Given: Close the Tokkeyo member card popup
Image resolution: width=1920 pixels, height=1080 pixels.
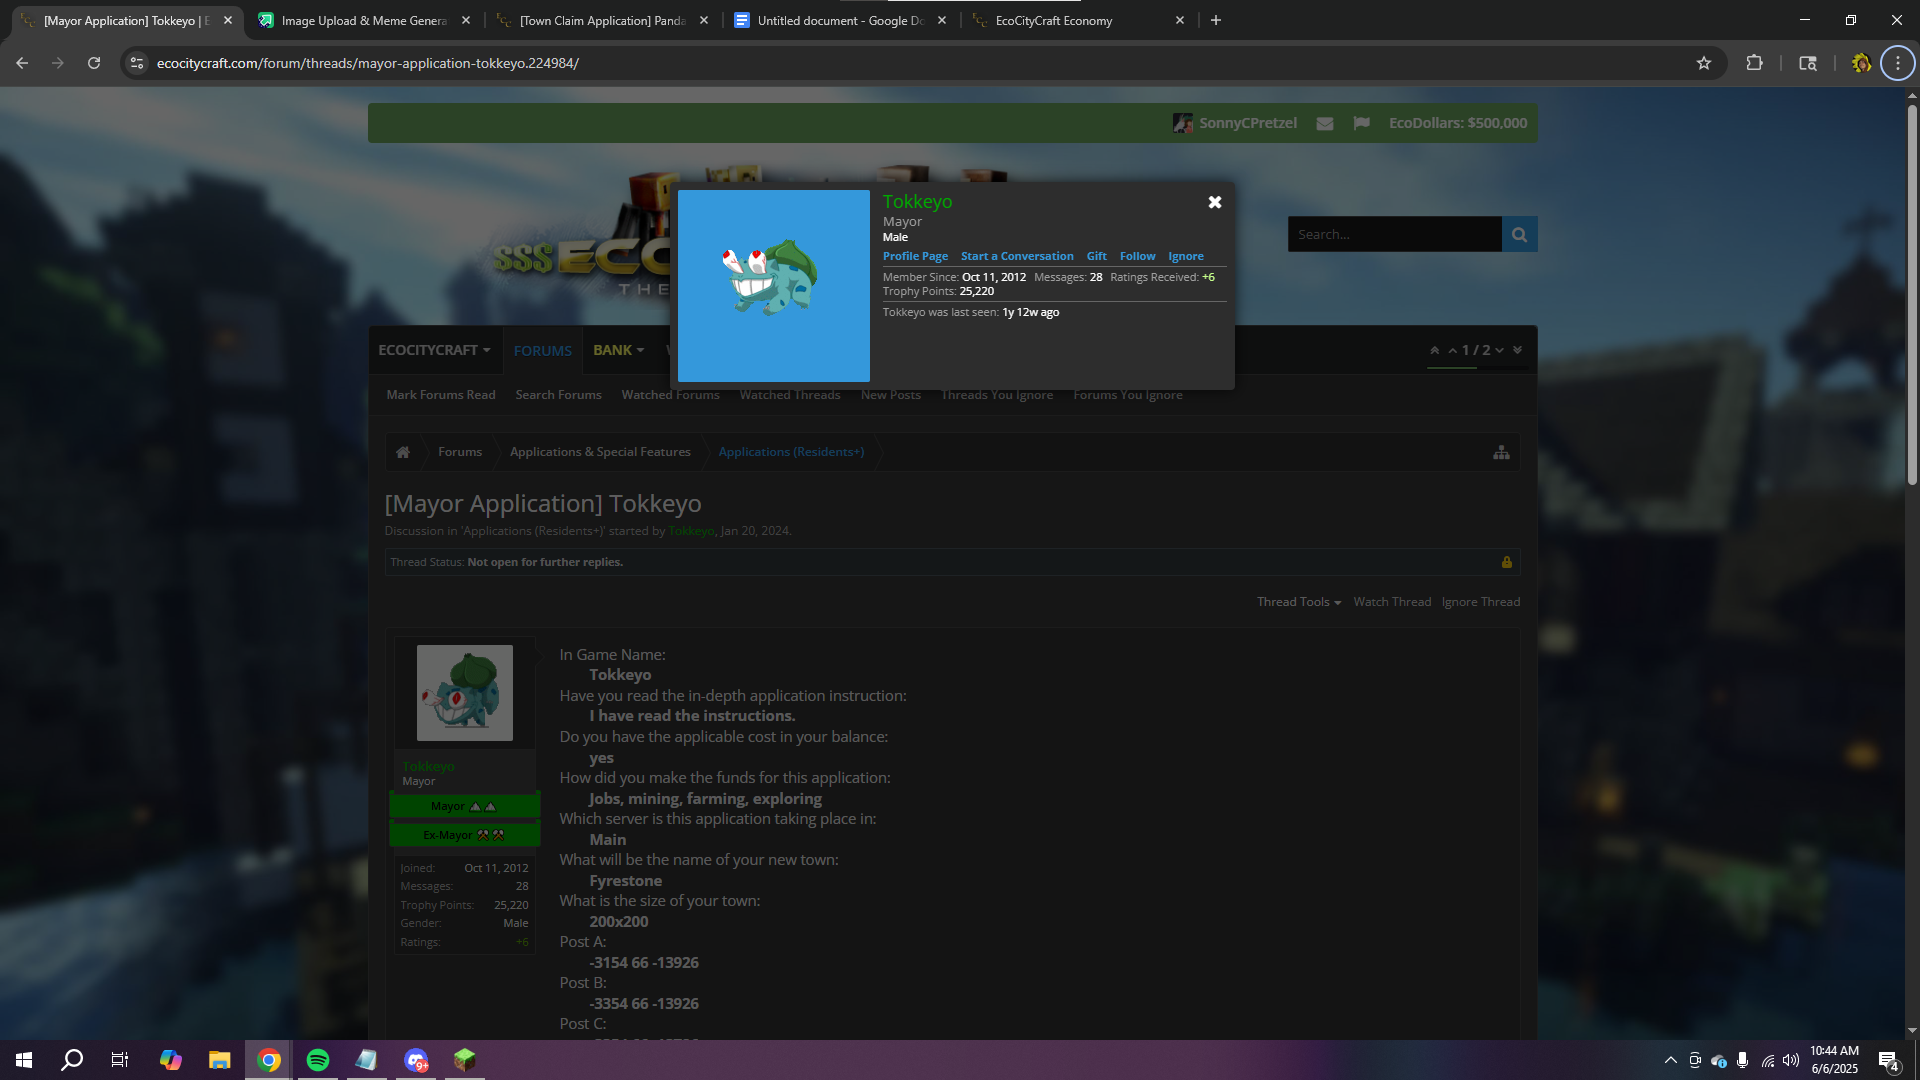Looking at the screenshot, I should pyautogui.click(x=1215, y=202).
